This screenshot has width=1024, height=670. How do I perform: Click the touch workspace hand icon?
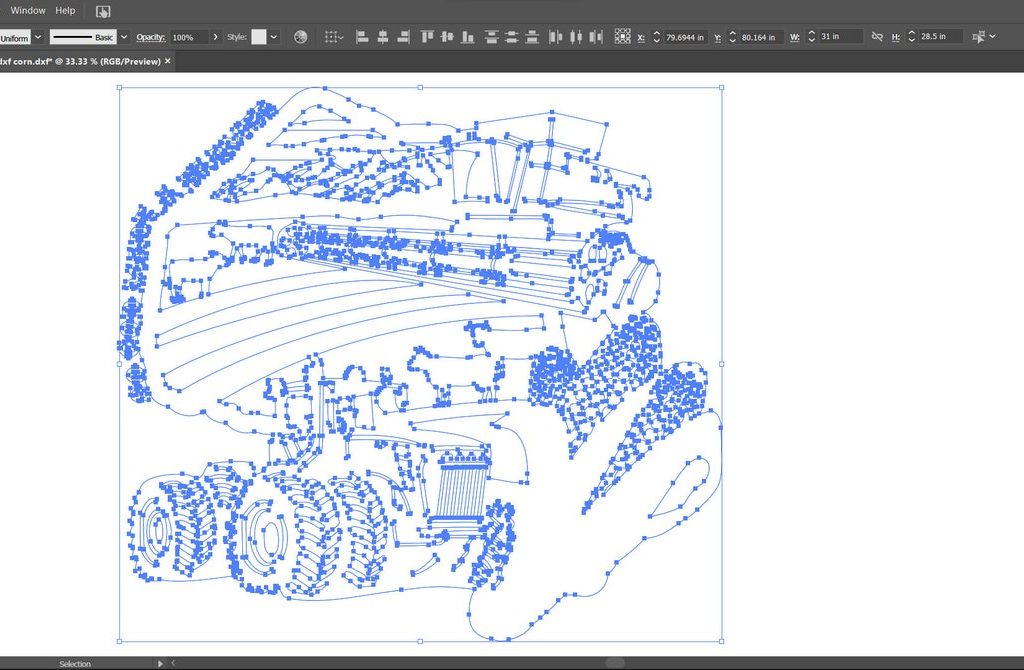pyautogui.click(x=104, y=11)
